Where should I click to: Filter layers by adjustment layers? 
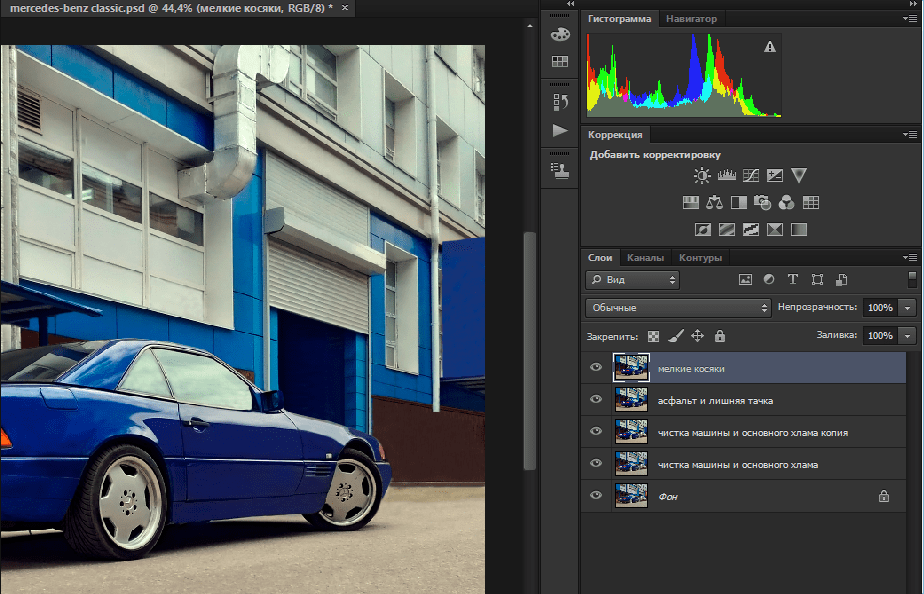[769, 280]
